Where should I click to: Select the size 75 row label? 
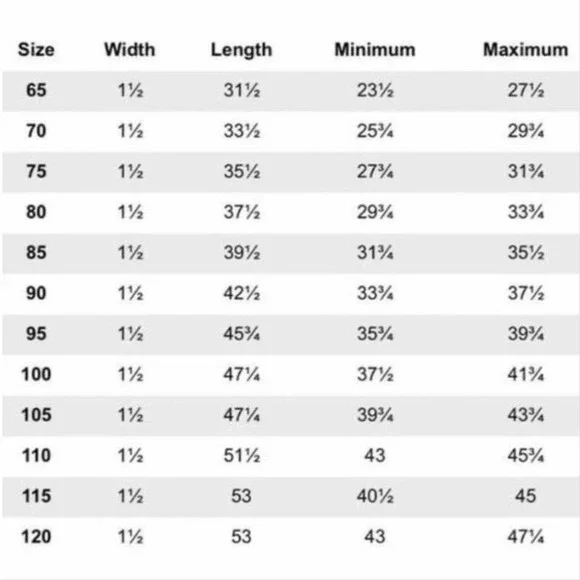[36, 171]
